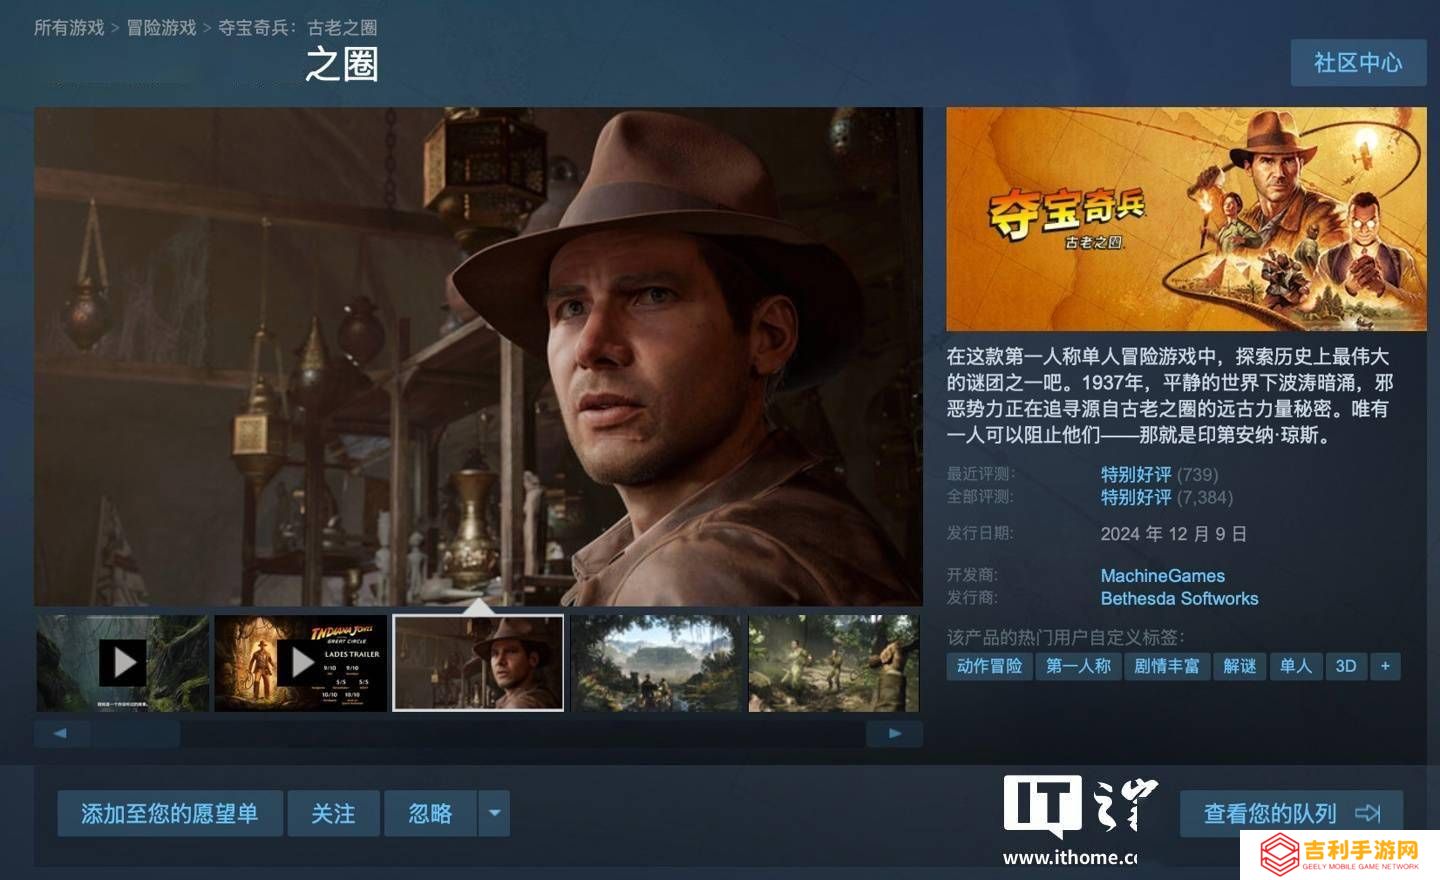
Task: Add a tag with the plus button
Action: click(x=1385, y=666)
